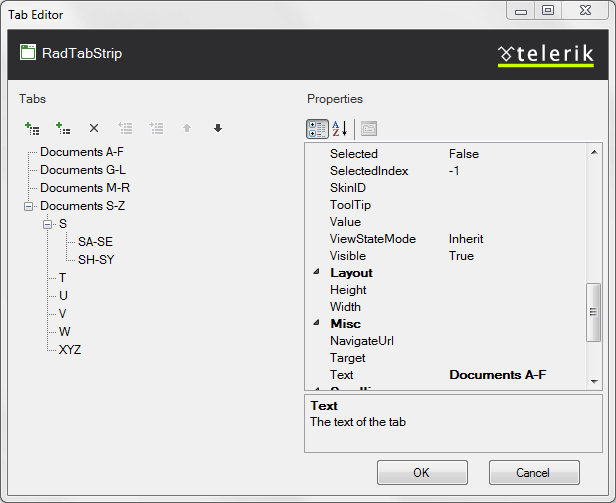The width and height of the screenshot is (616, 503).
Task: Collapse the Misc property category
Action: pyautogui.click(x=318, y=324)
